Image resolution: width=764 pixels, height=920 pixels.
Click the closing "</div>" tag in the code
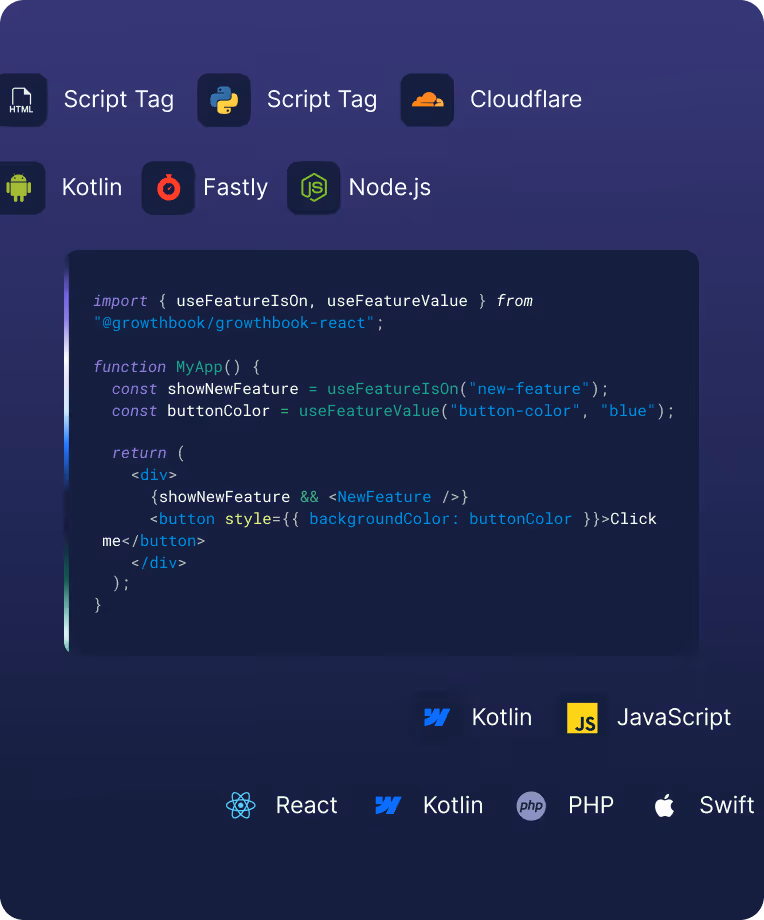pyautogui.click(x=158, y=563)
